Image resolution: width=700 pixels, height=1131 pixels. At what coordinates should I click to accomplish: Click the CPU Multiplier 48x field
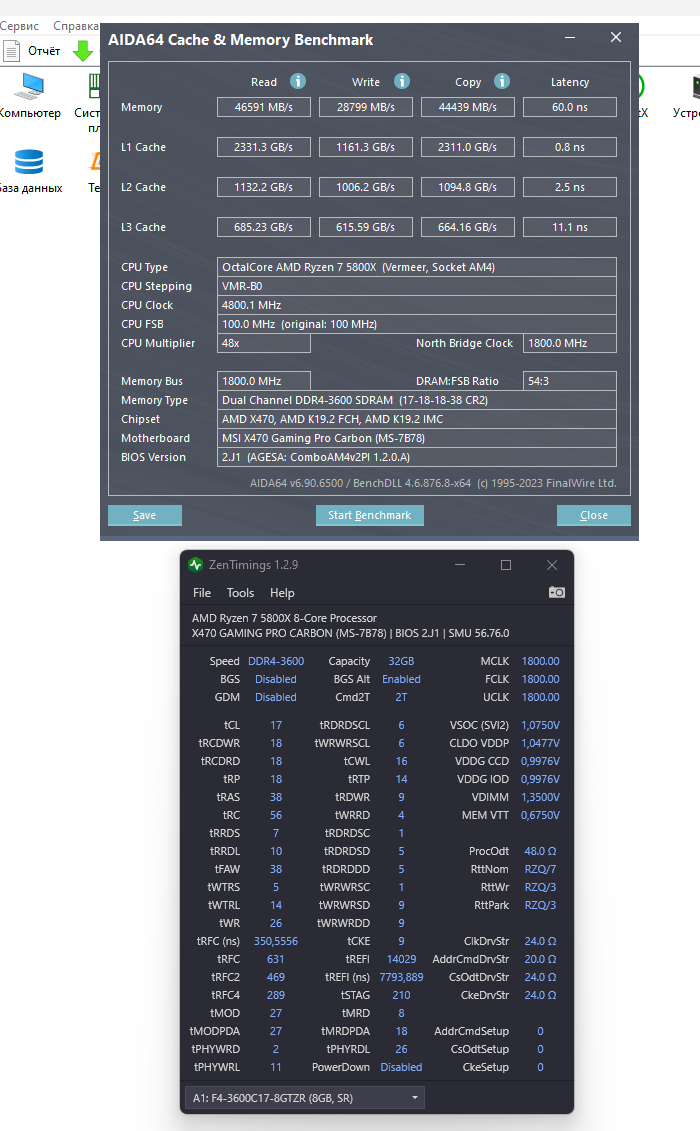pos(264,343)
